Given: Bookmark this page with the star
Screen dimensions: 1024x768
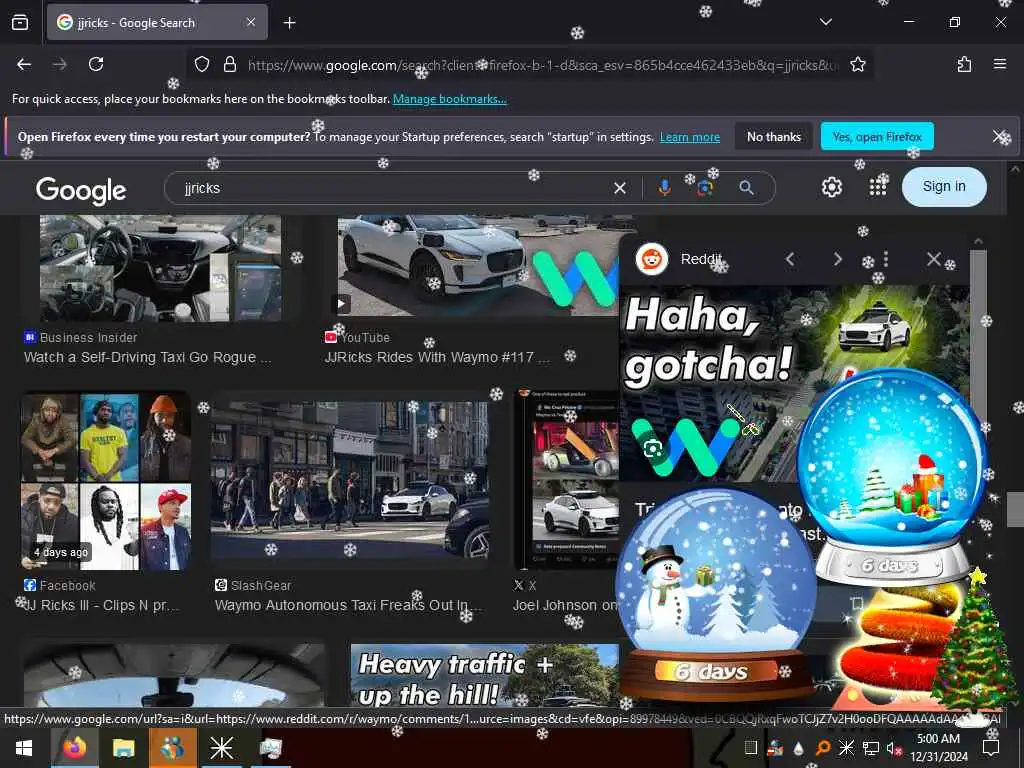Looking at the screenshot, I should [857, 64].
